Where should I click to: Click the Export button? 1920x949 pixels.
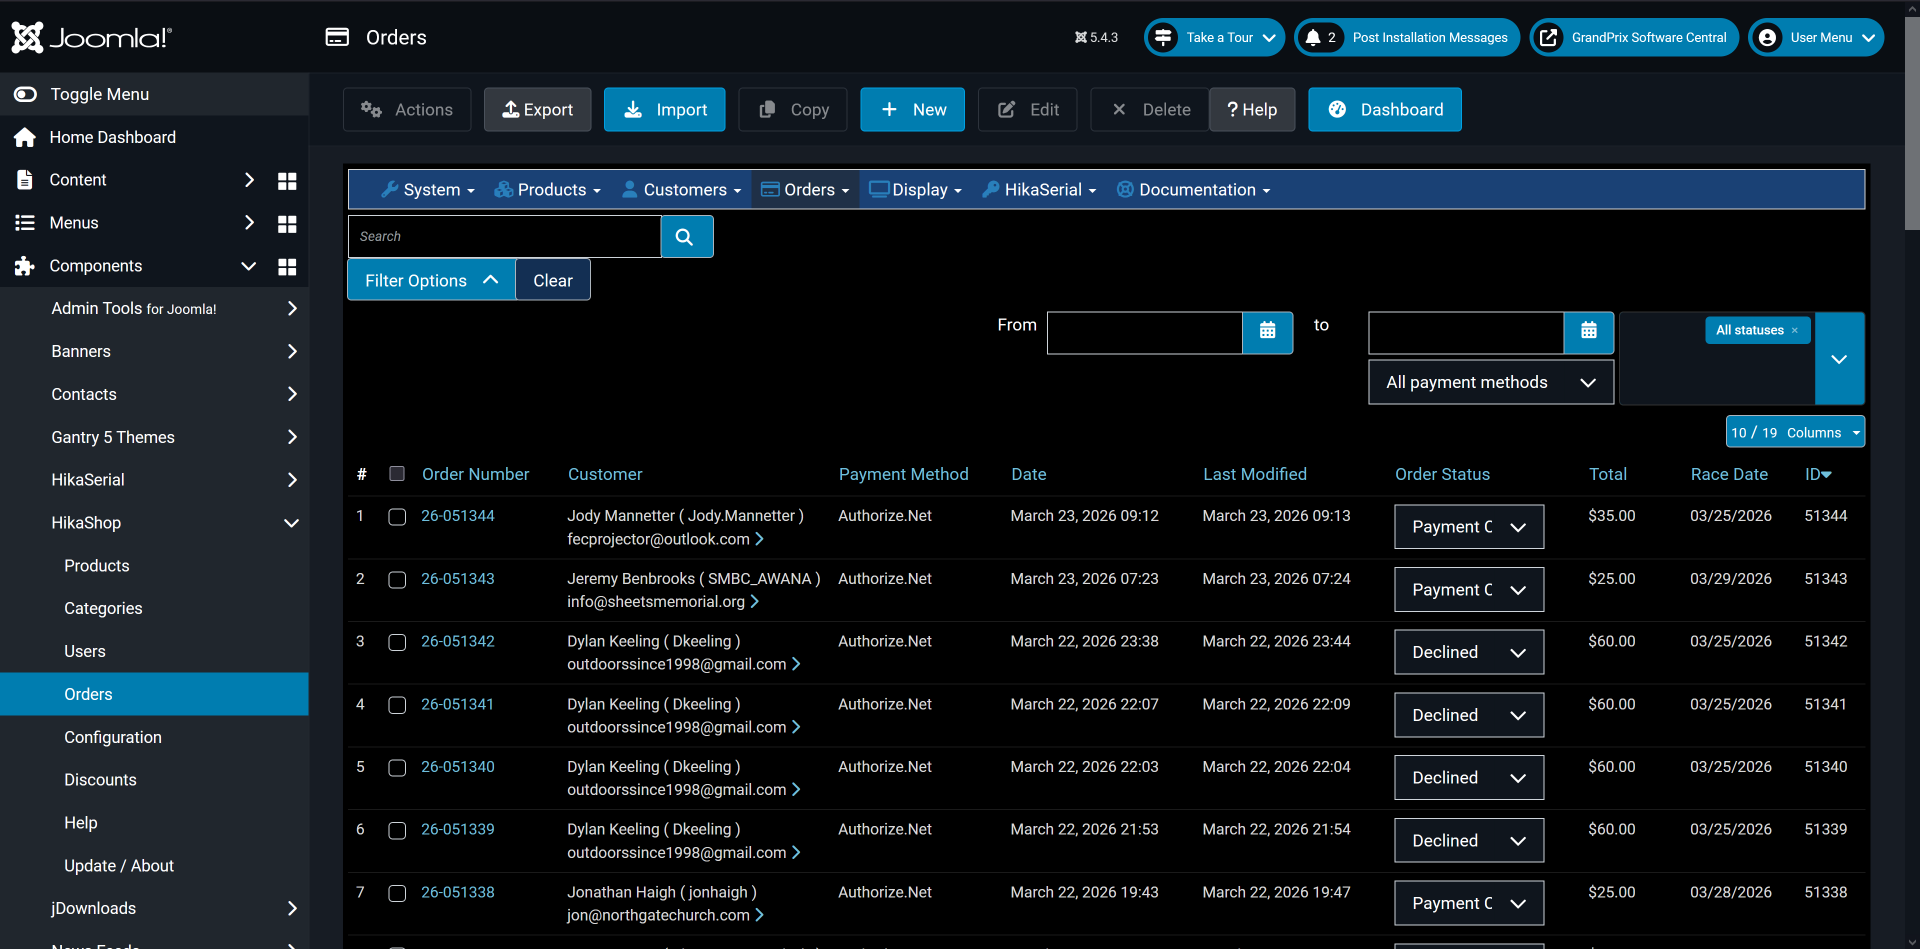click(x=537, y=110)
